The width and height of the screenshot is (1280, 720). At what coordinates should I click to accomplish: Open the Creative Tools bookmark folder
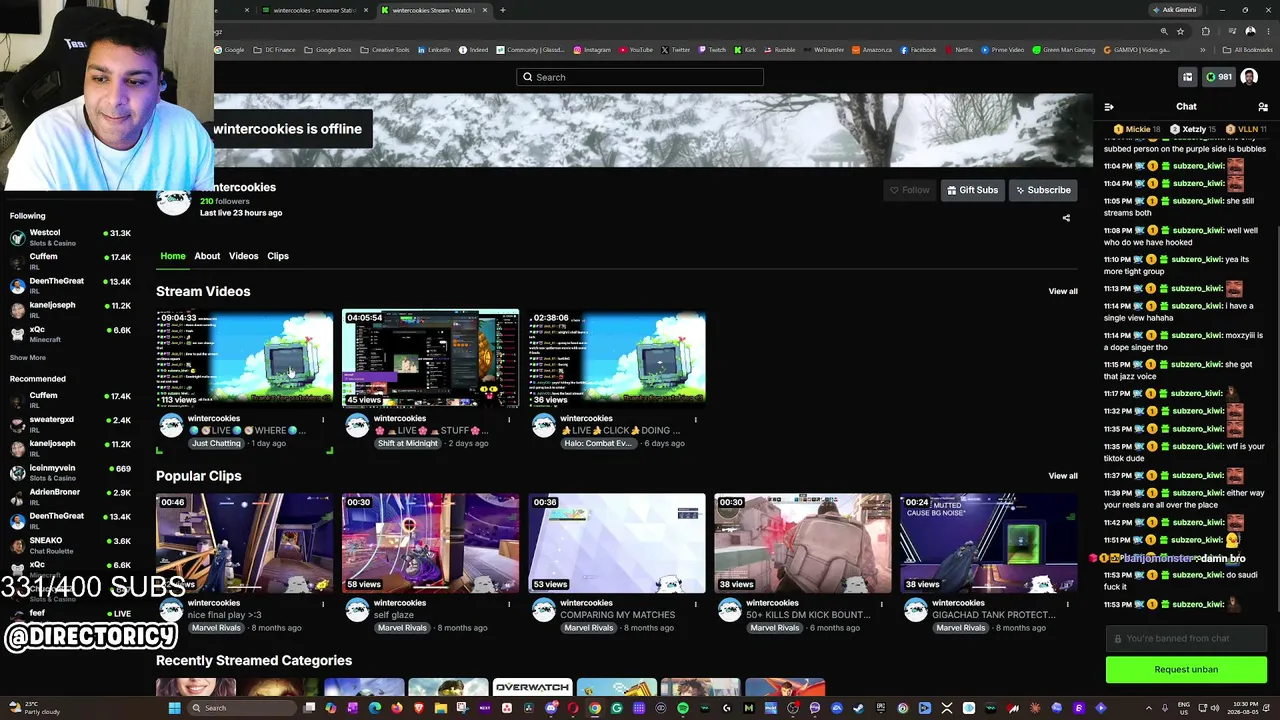point(385,50)
